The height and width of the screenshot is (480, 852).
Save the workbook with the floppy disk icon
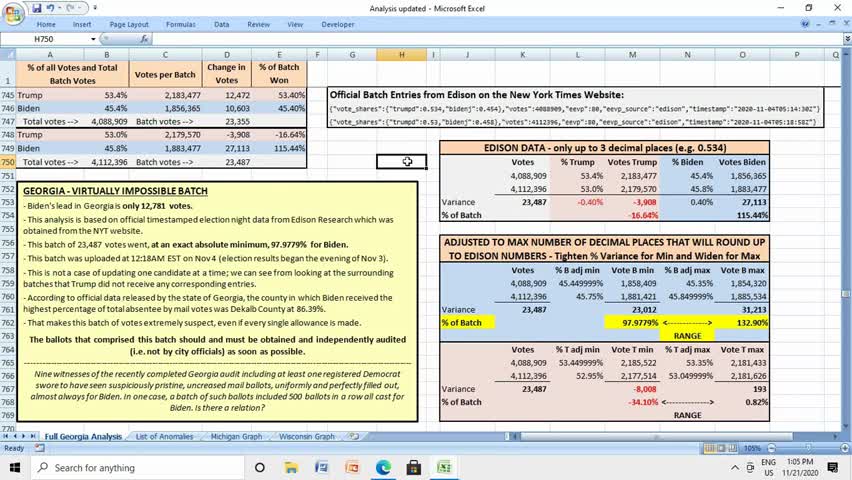point(36,8)
